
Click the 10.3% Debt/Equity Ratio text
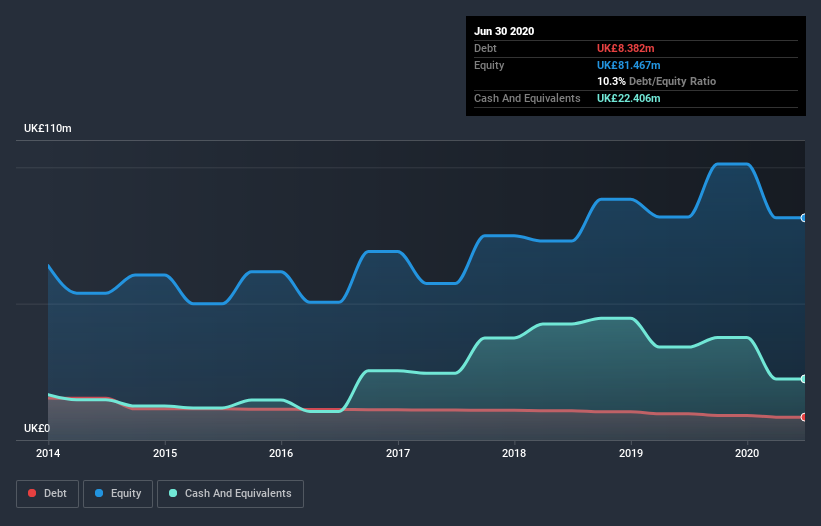click(657, 81)
